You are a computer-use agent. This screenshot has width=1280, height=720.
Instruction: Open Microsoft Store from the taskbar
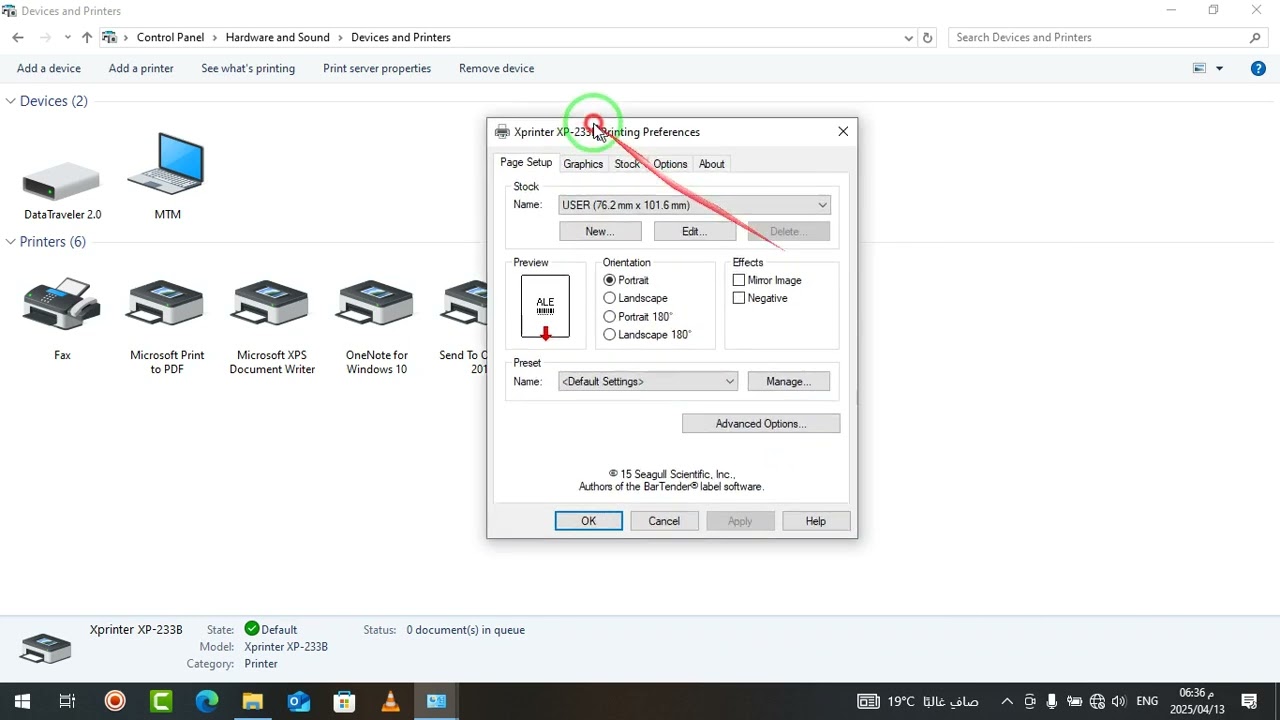tap(344, 701)
